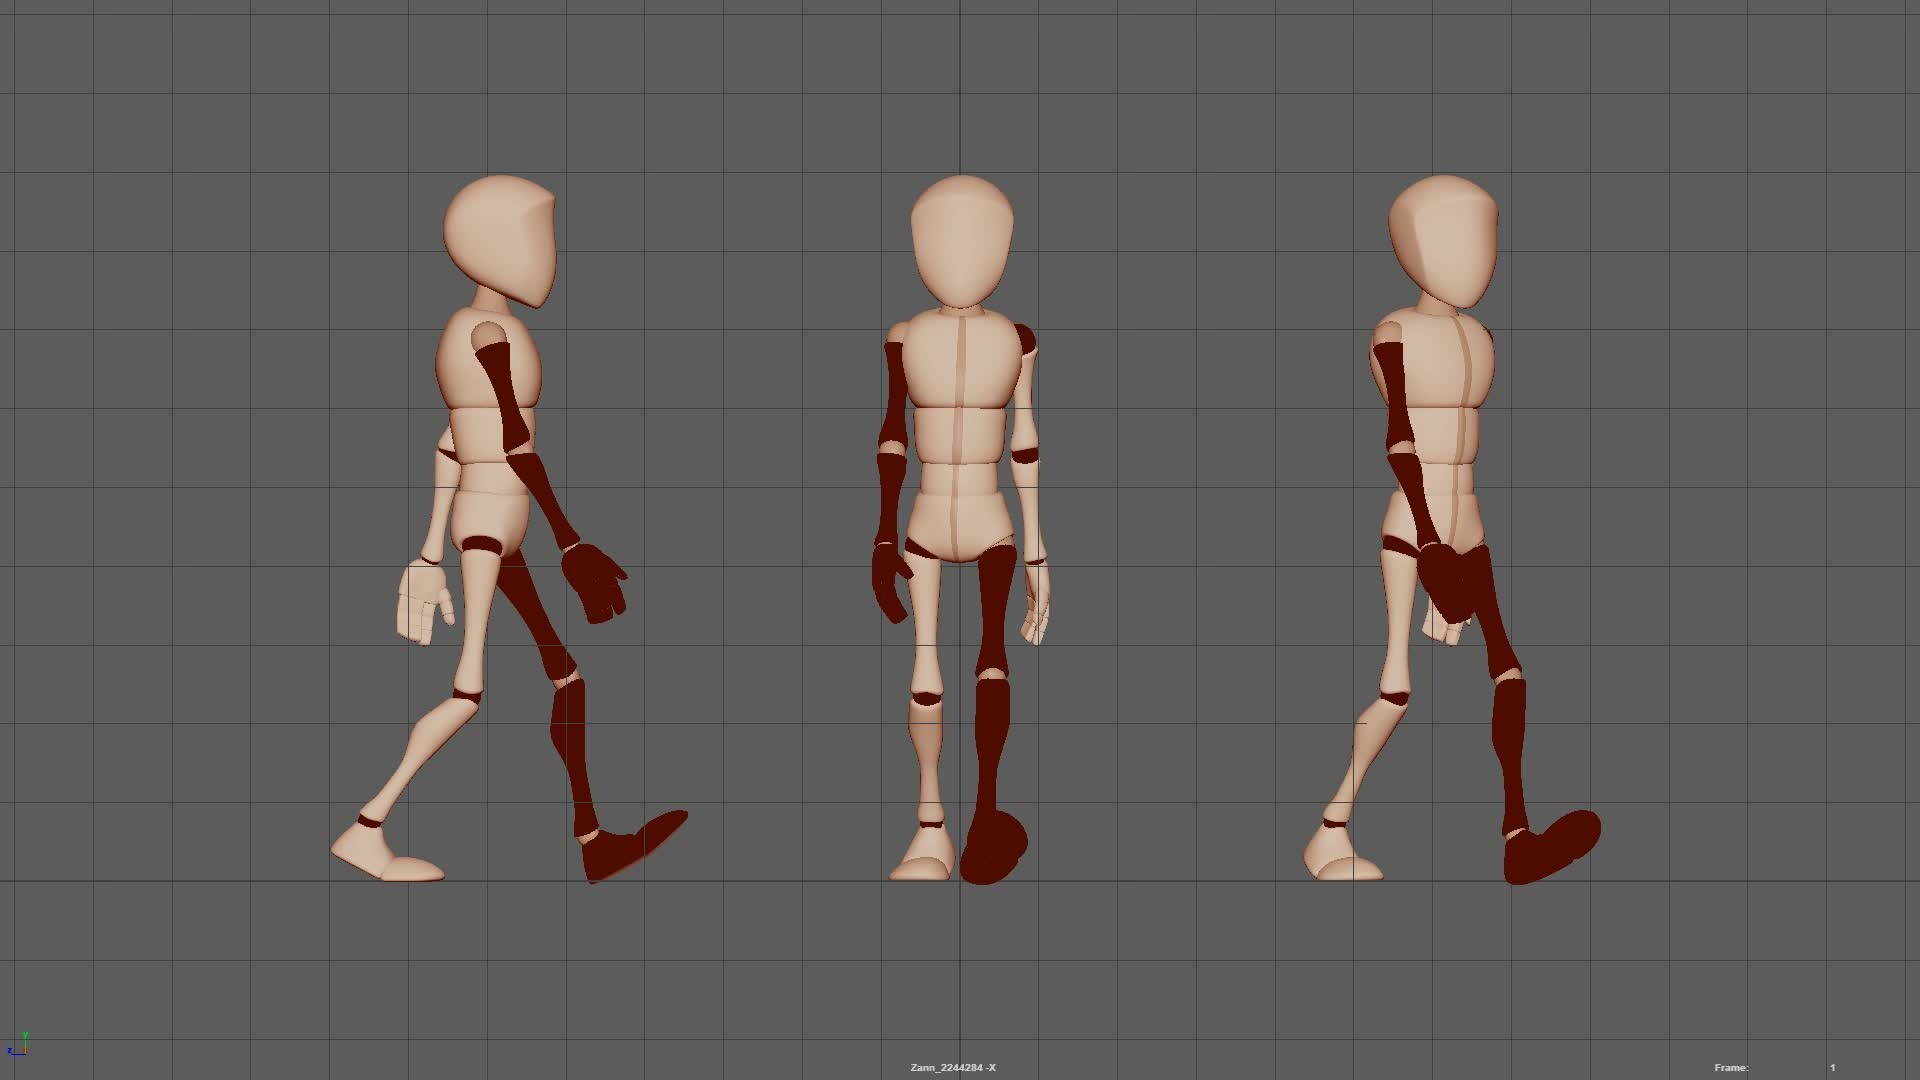Click the Y axis arrow in the viewport gizmo
This screenshot has width=1920, height=1080.
[x=25, y=1038]
